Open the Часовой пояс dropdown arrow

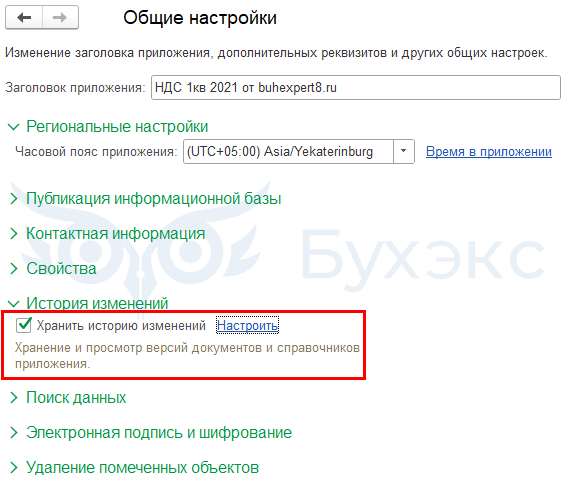coord(404,151)
